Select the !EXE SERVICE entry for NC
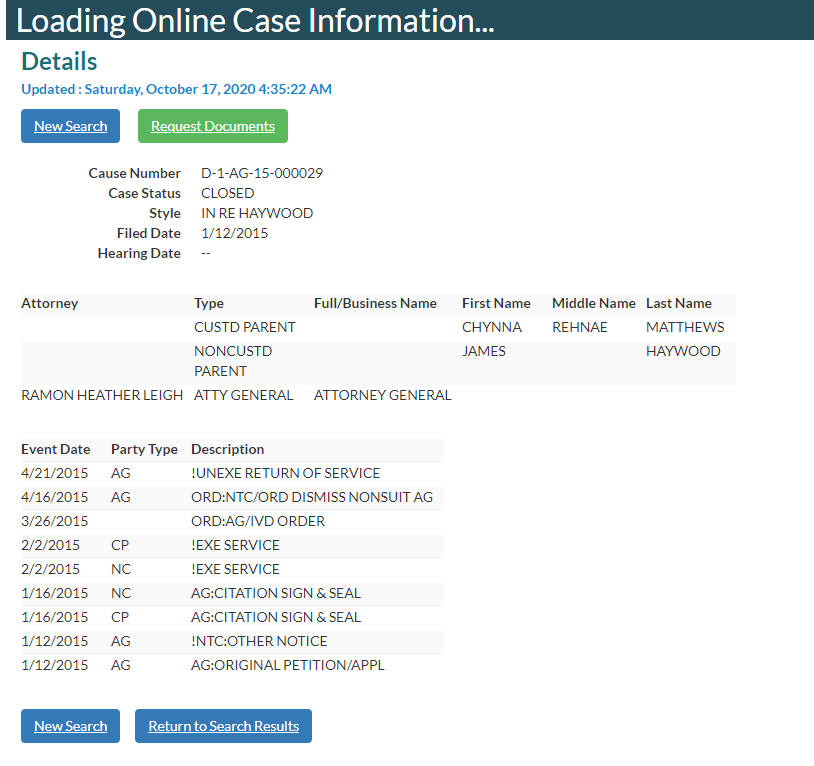The width and height of the screenshot is (814, 766). coord(235,569)
